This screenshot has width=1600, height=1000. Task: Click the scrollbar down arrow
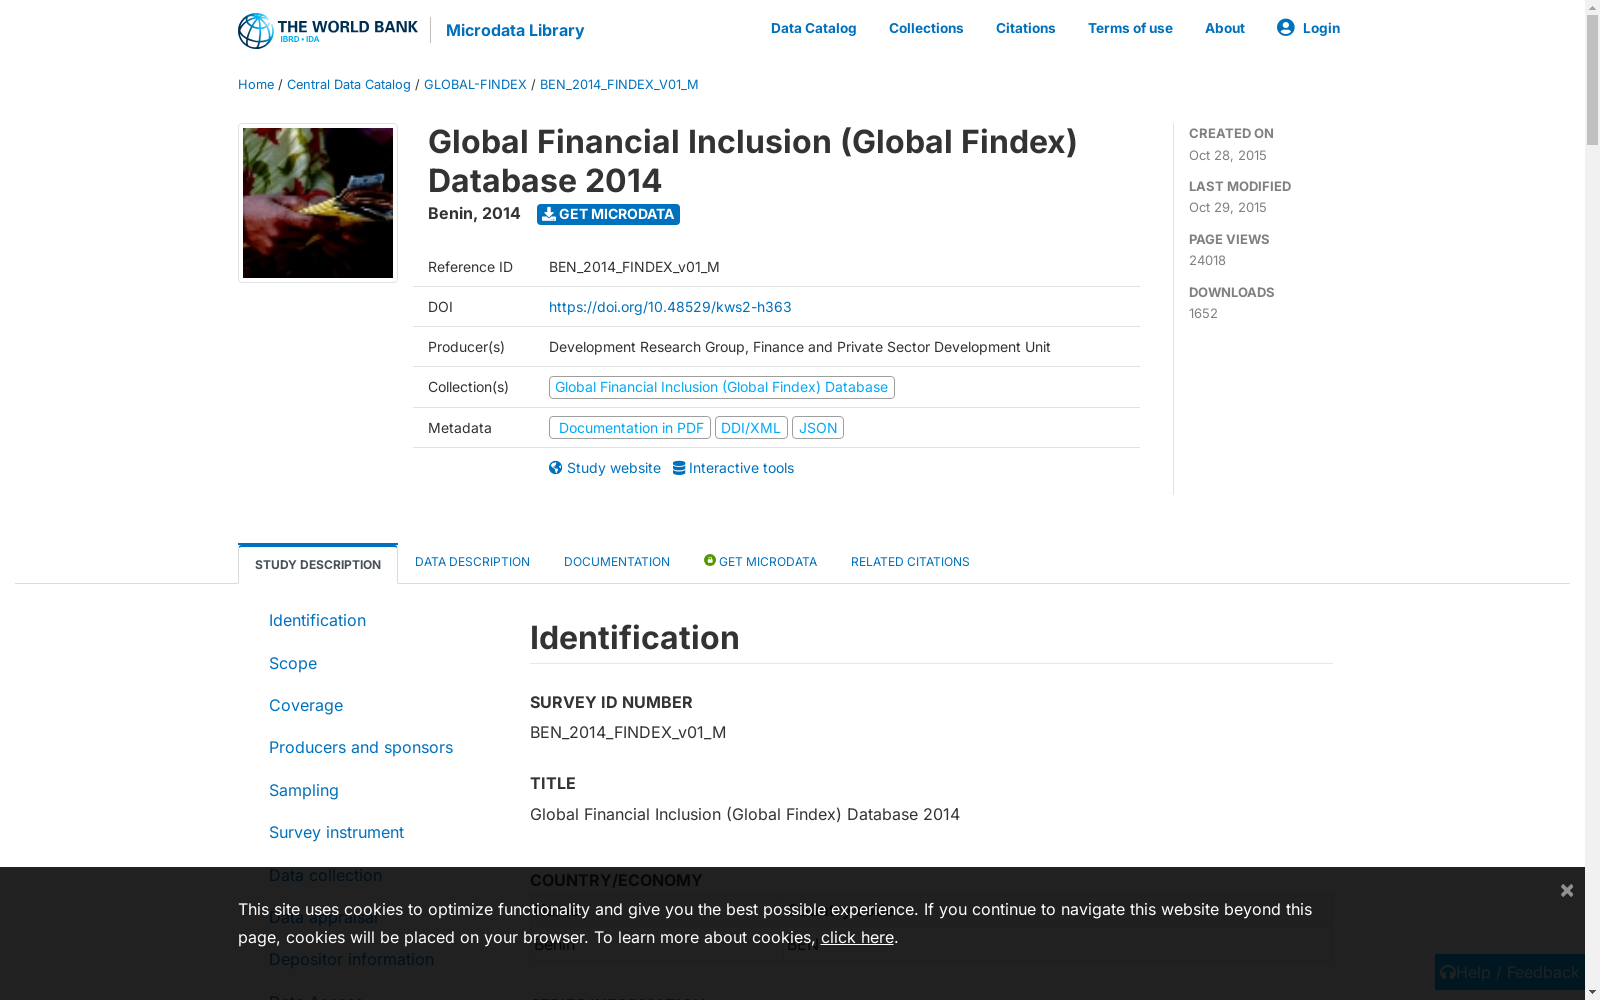tap(1592, 992)
